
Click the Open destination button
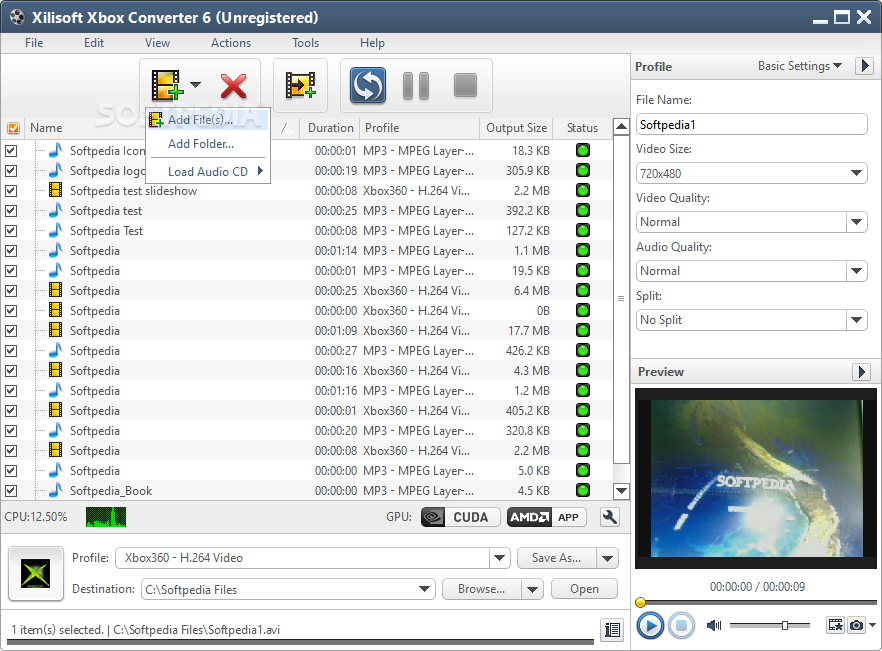[x=584, y=589]
